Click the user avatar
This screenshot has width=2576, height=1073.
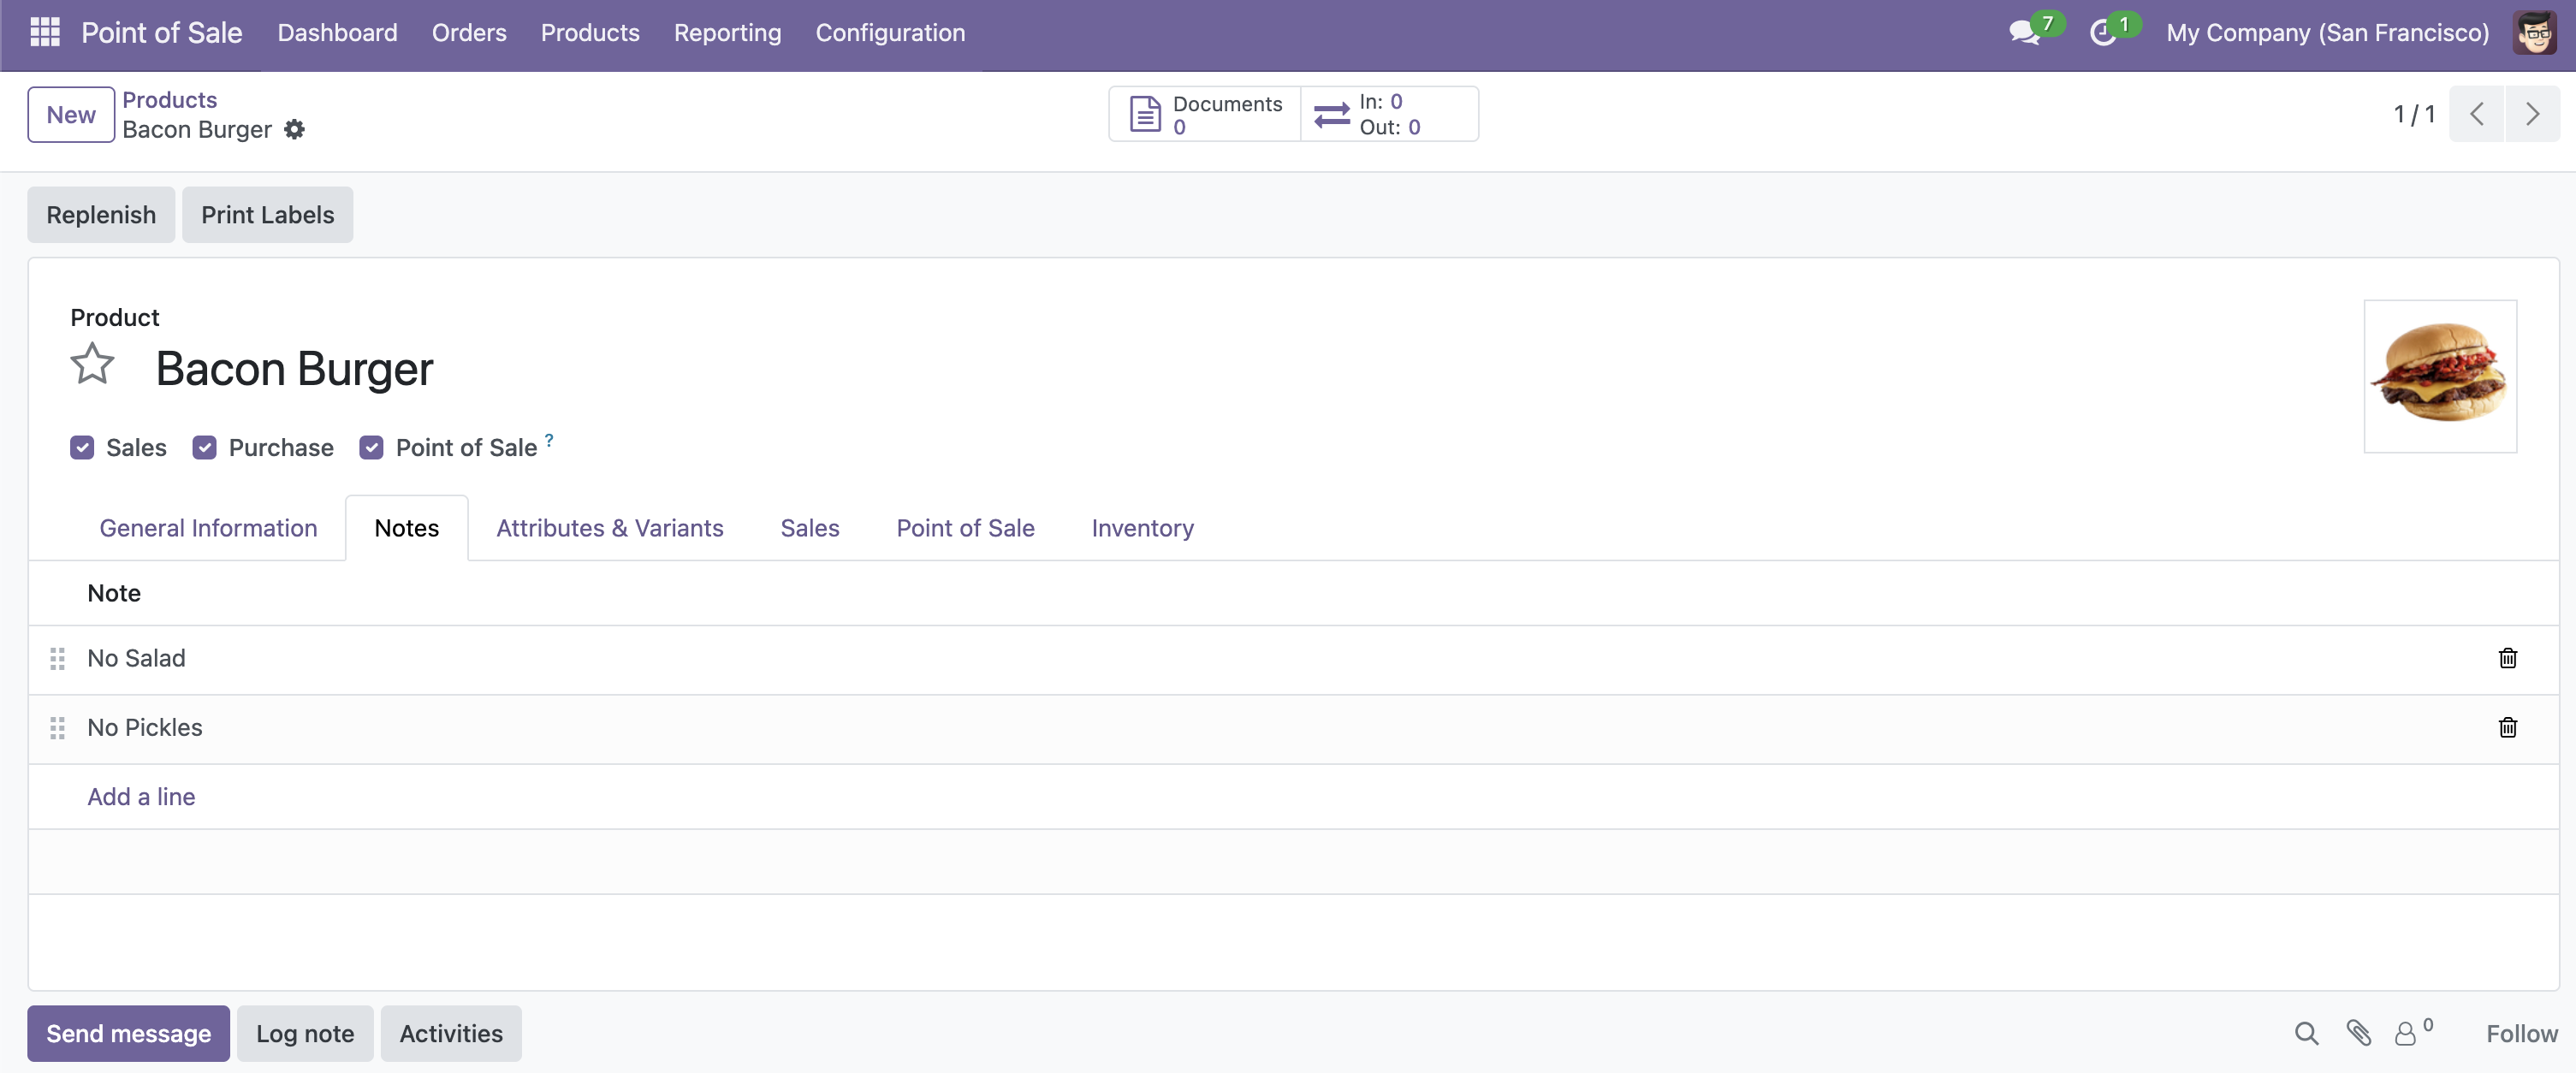click(x=2534, y=32)
